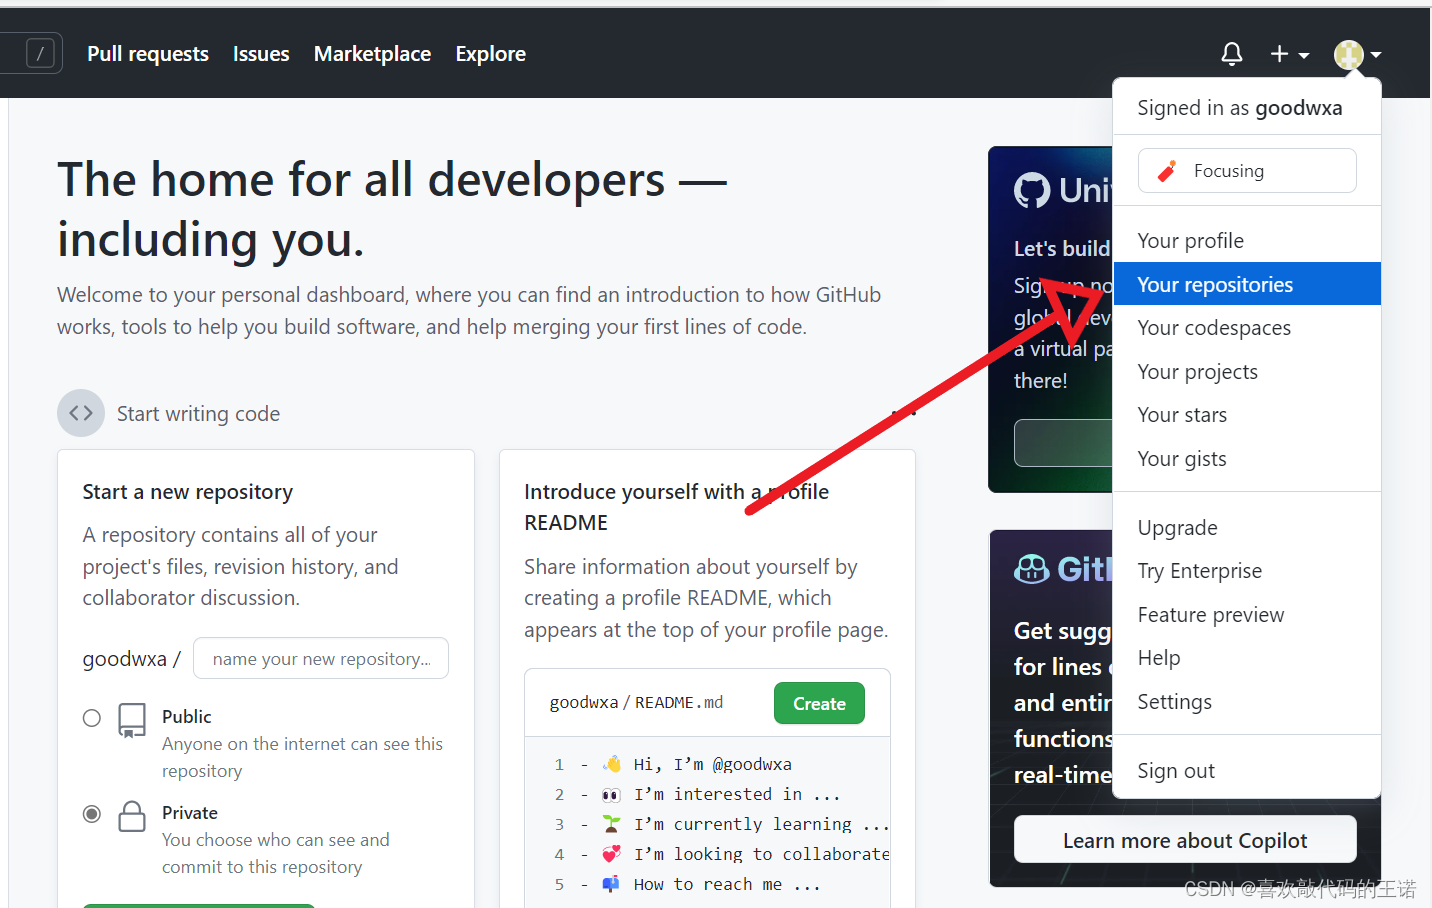Click README line 1 'Hi, I'm @goodwxa'
This screenshot has height=908, width=1432.
click(712, 764)
